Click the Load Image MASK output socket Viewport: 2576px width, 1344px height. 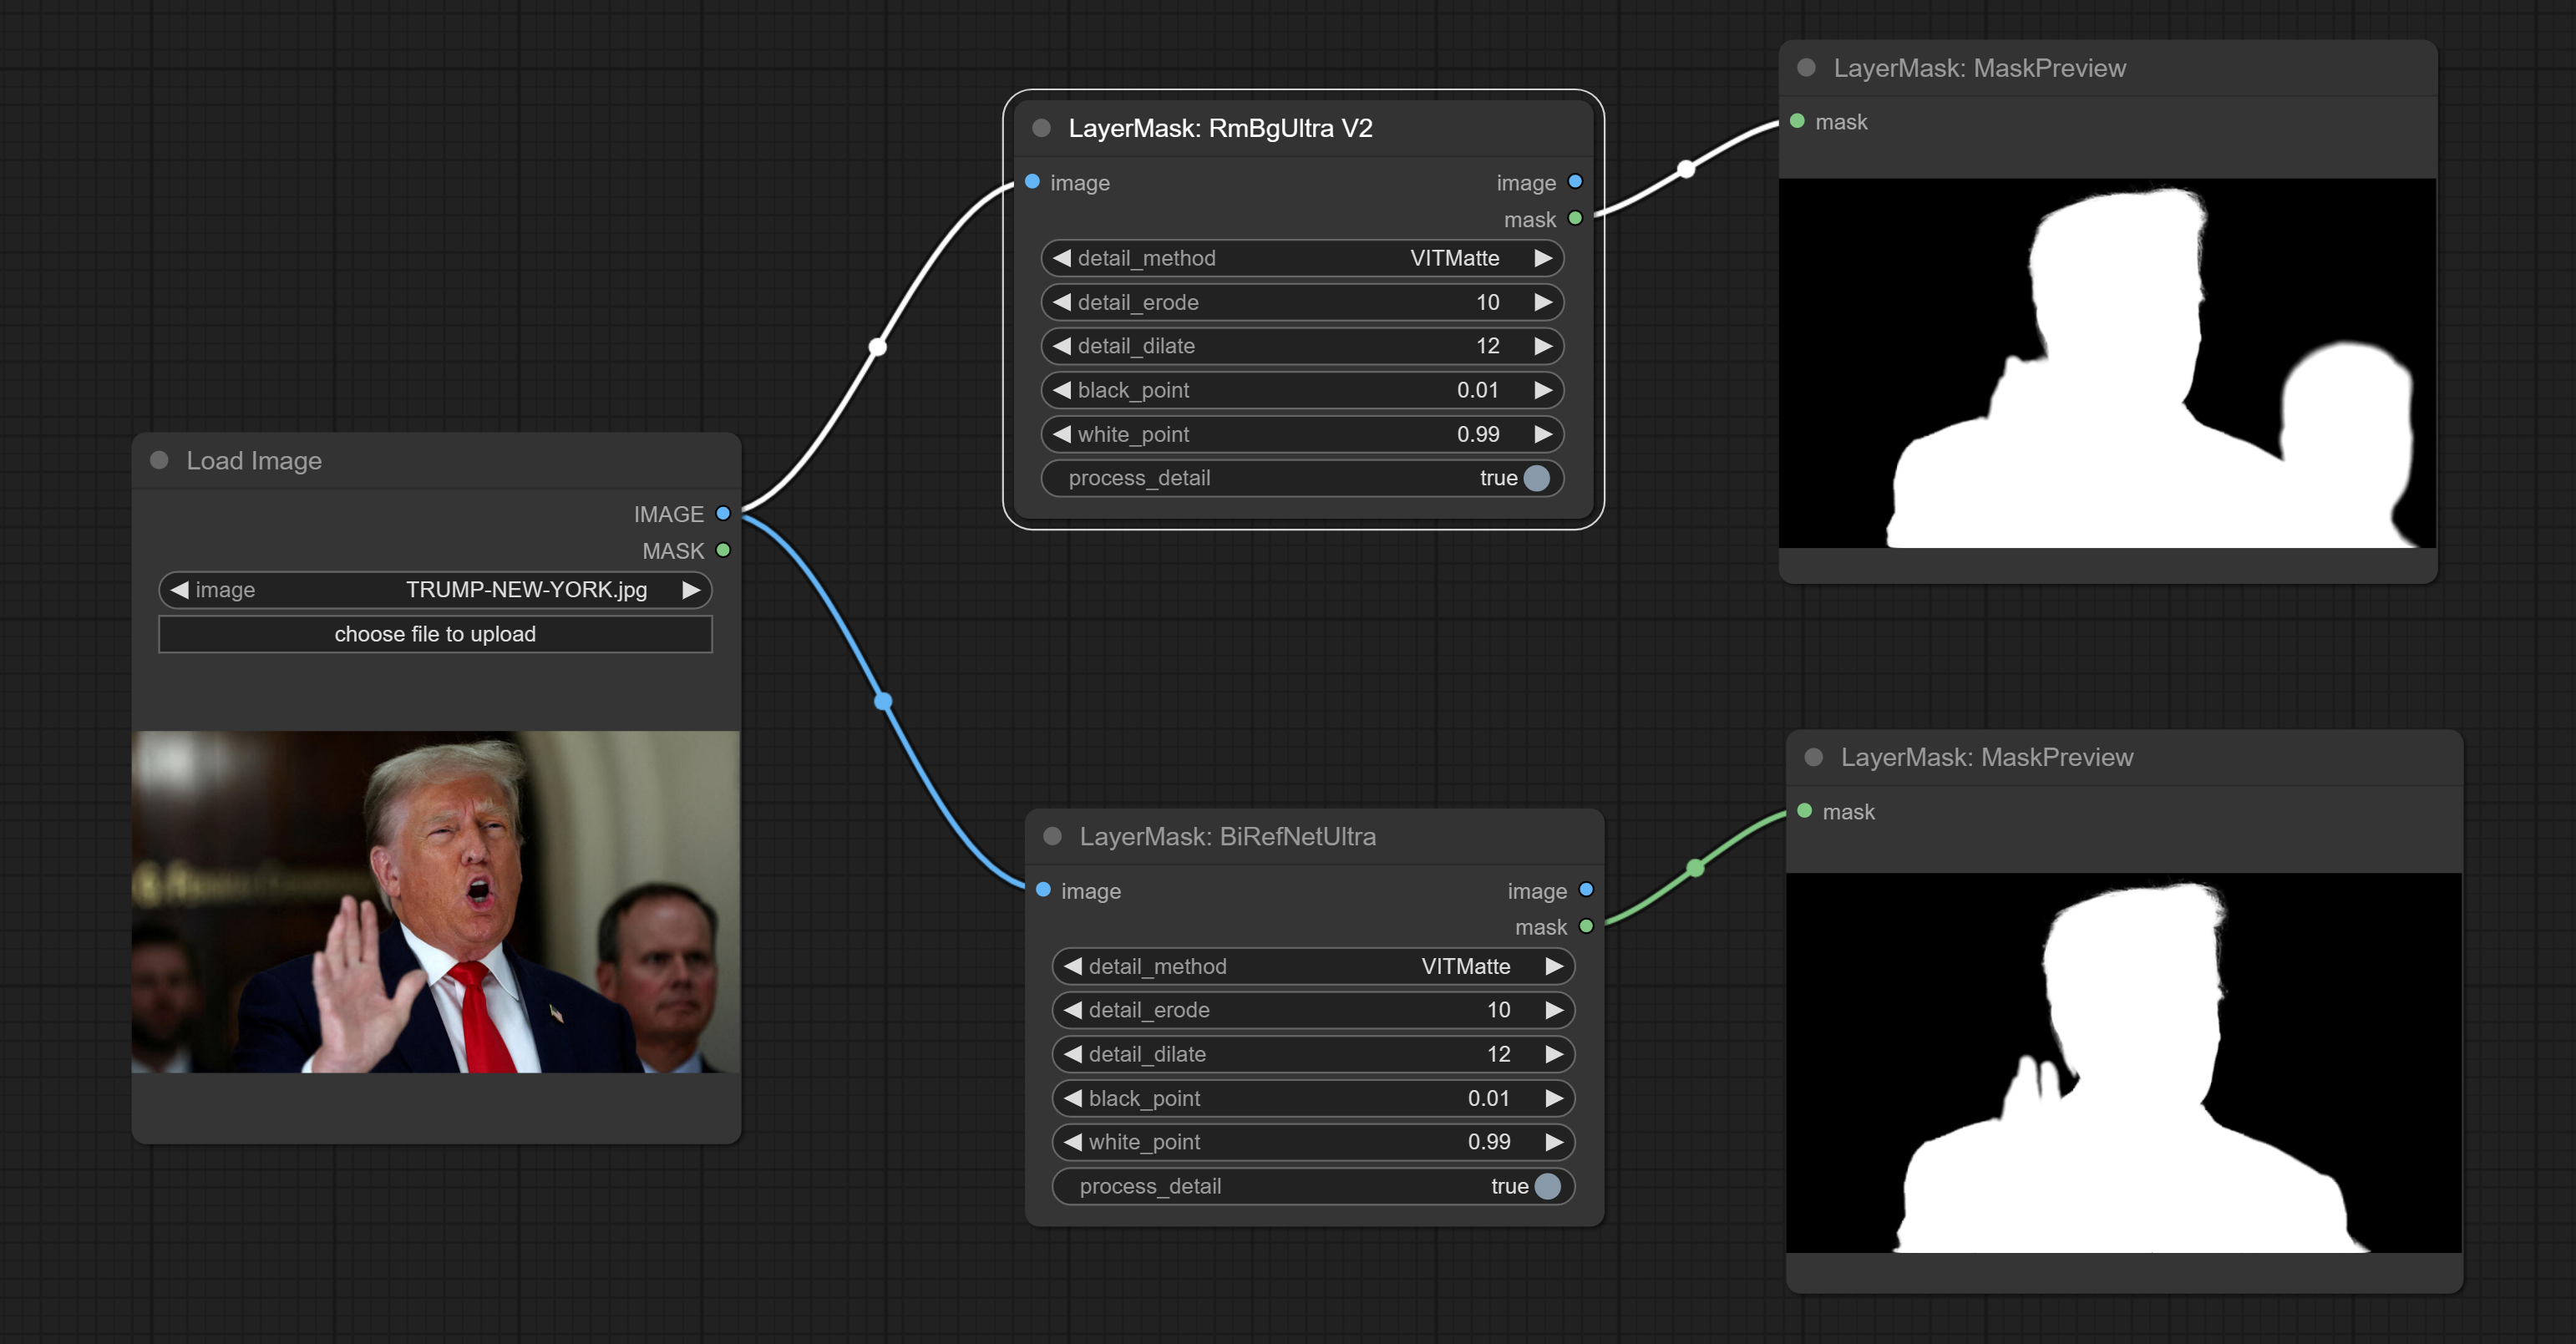coord(723,551)
